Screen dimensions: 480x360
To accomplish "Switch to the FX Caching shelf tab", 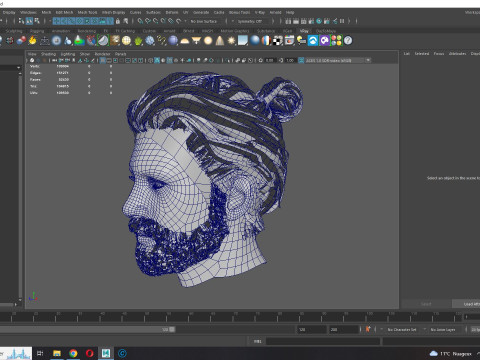I will pos(125,31).
